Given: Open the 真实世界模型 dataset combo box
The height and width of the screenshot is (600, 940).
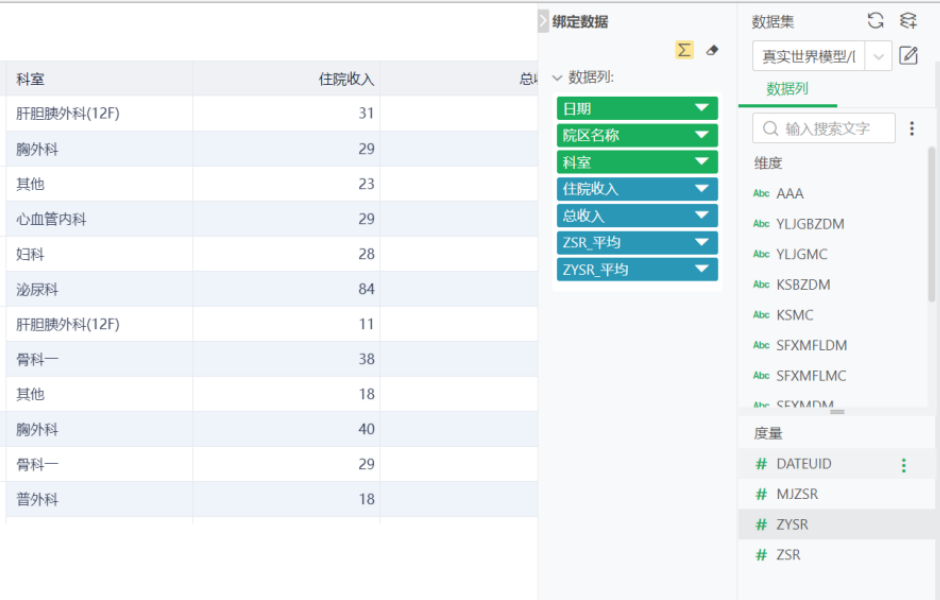Looking at the screenshot, I should point(822,56).
